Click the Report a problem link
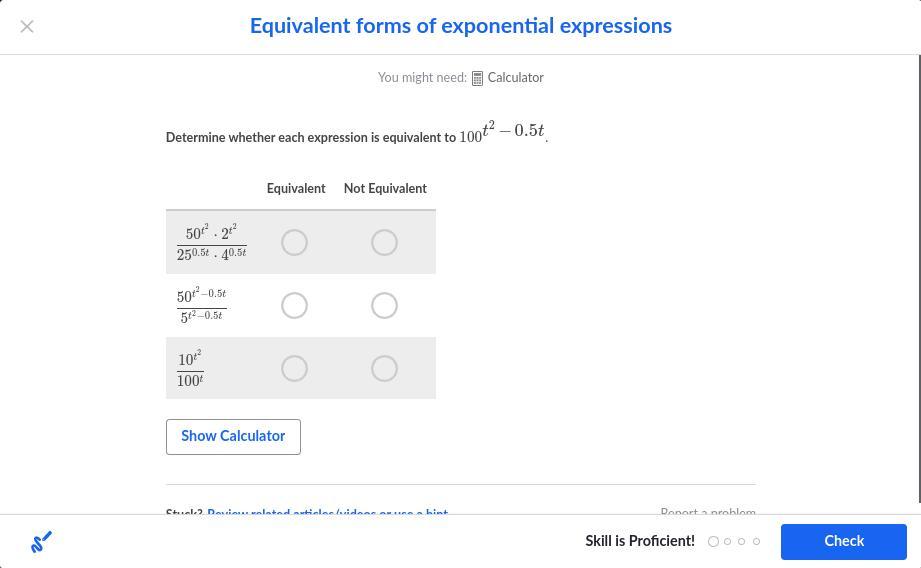This screenshot has height=568, width=921. [707, 512]
